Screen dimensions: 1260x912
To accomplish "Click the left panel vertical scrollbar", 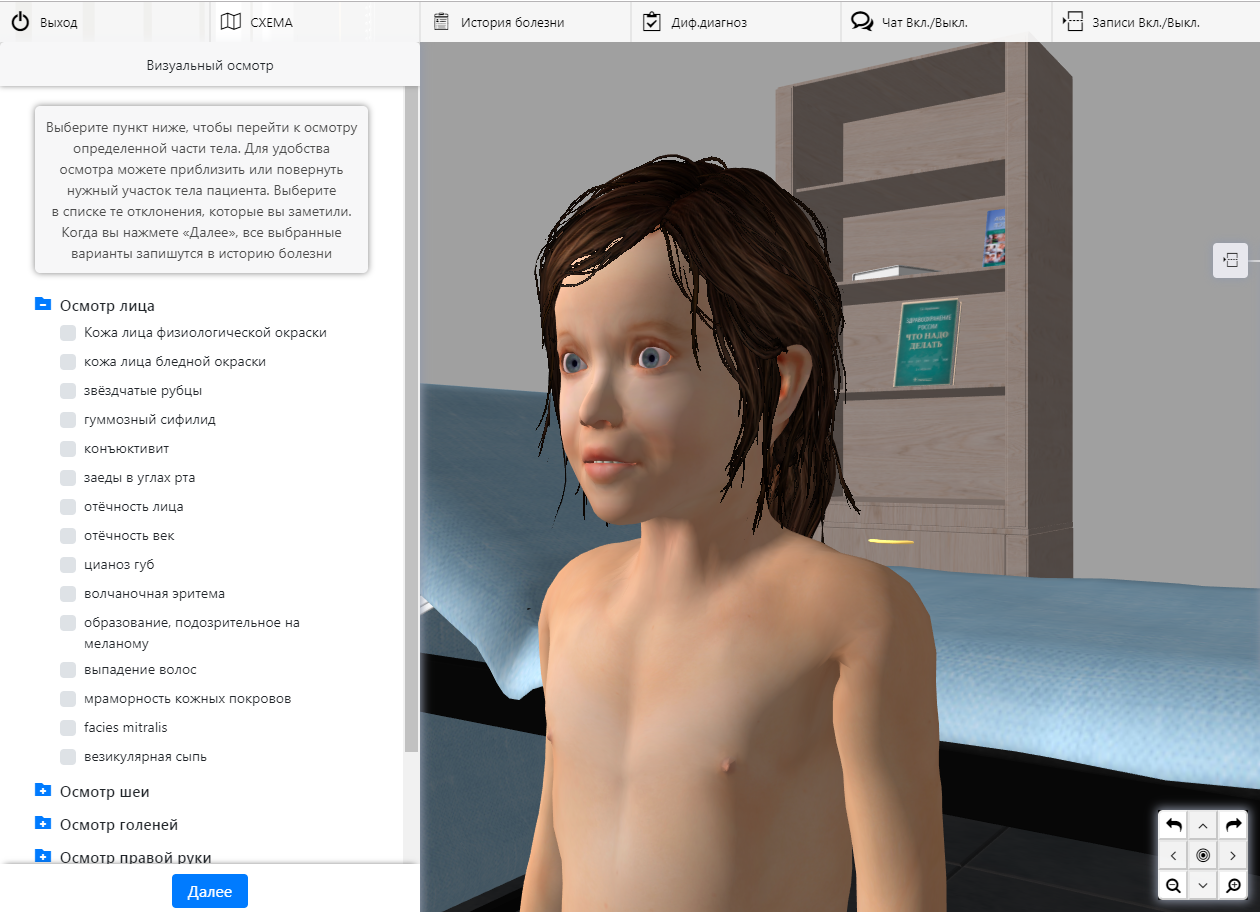I will point(411,420).
